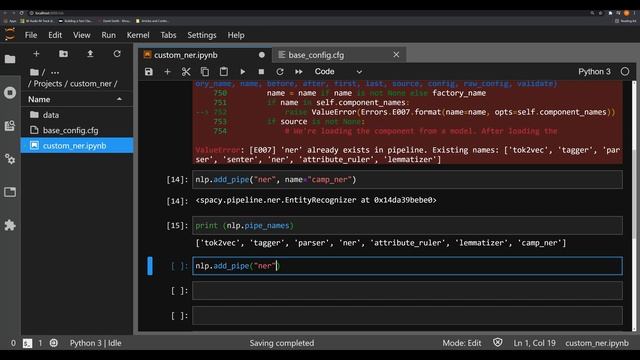
Task: Run the selected cell
Action: tap(243, 72)
